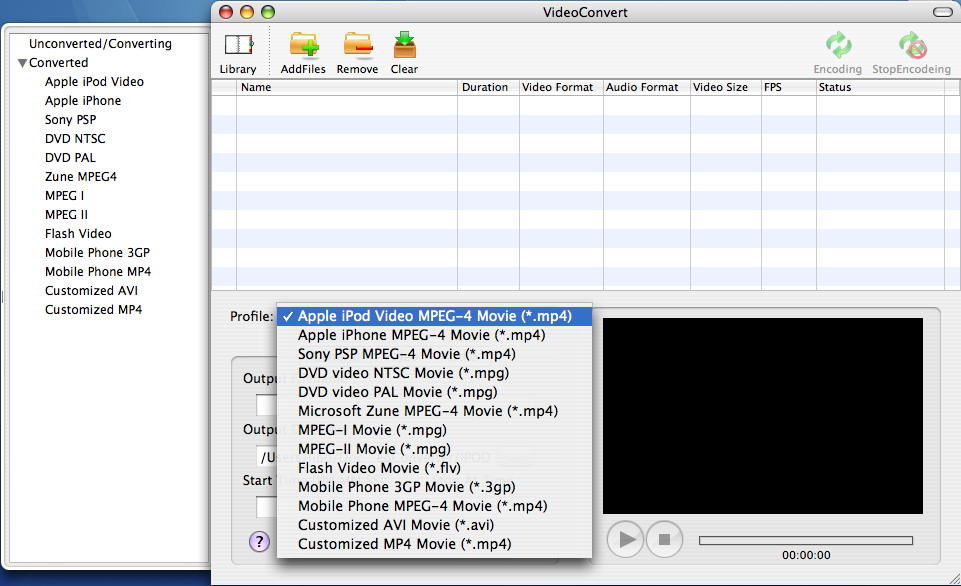The image size is (961, 586).
Task: Choose MPEG-I Movie (*.mpg) profile
Action: (x=435, y=430)
